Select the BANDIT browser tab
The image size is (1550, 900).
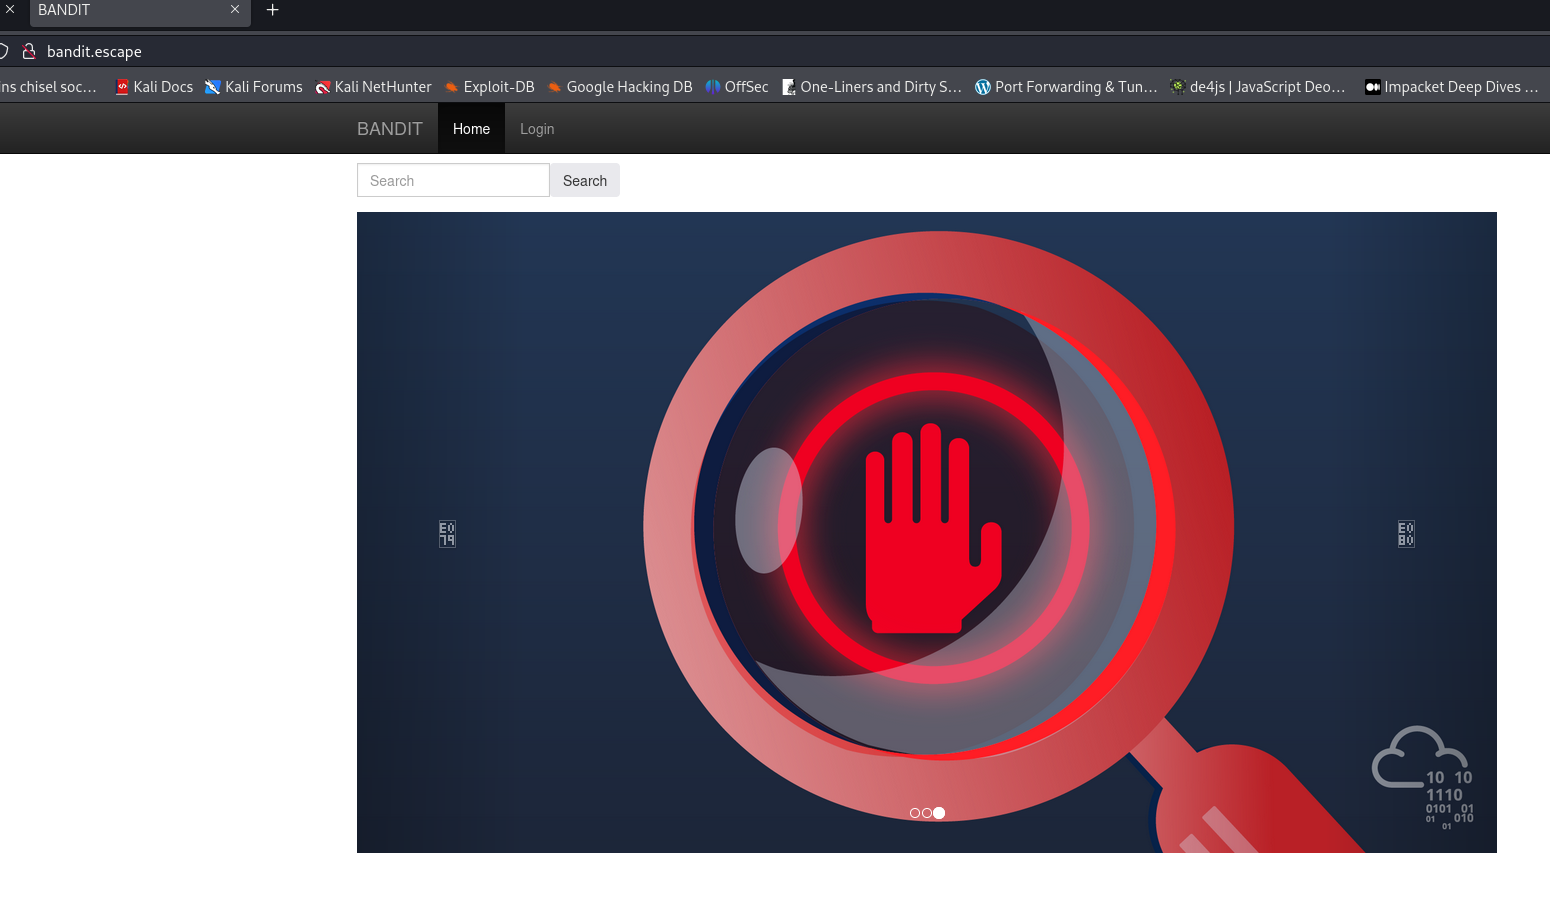click(x=140, y=11)
